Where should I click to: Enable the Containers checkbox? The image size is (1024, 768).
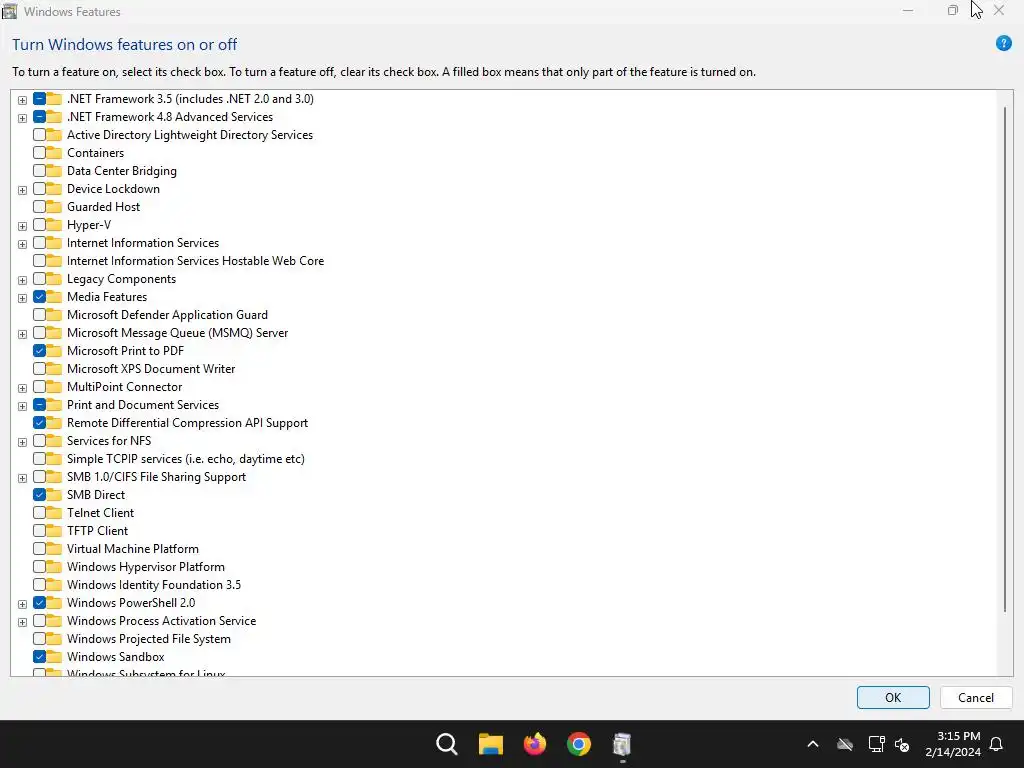(39, 153)
